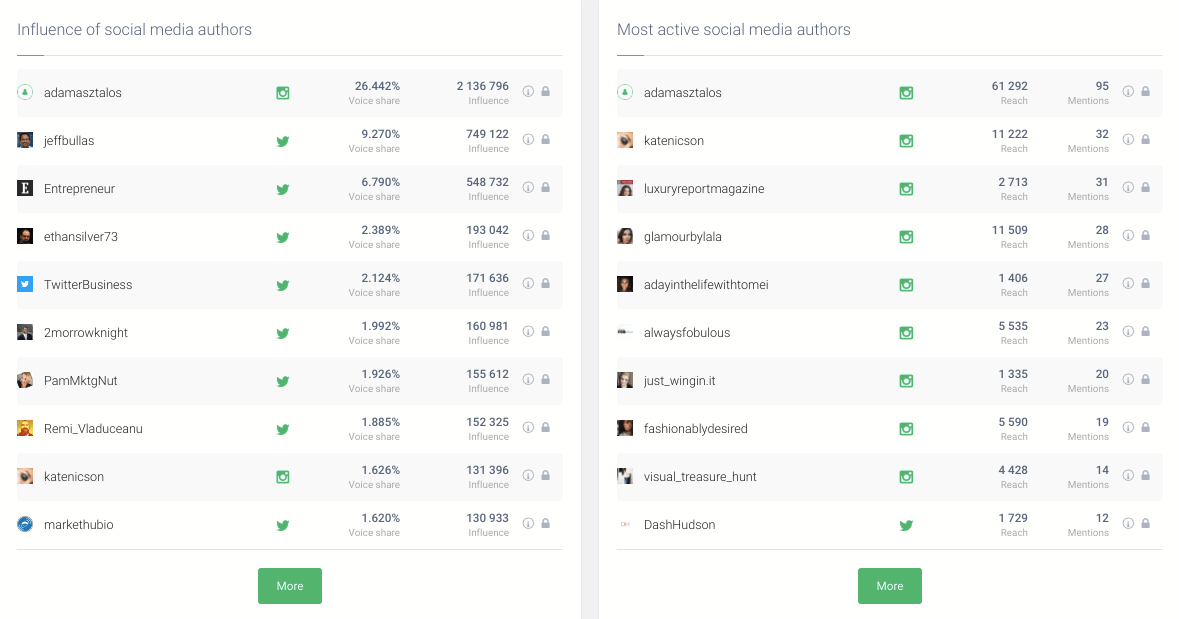
Task: Click the Instagram icon beside katenicson in Influence list
Action: (x=283, y=477)
